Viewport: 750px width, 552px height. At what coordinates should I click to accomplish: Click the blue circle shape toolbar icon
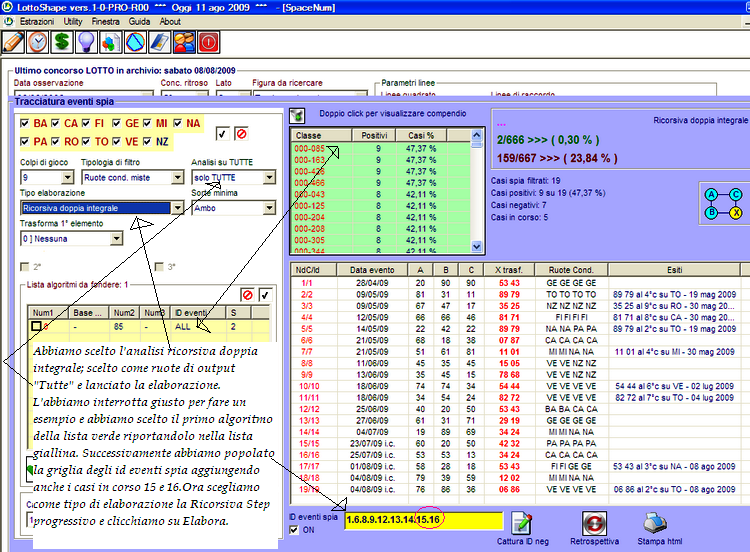point(135,42)
